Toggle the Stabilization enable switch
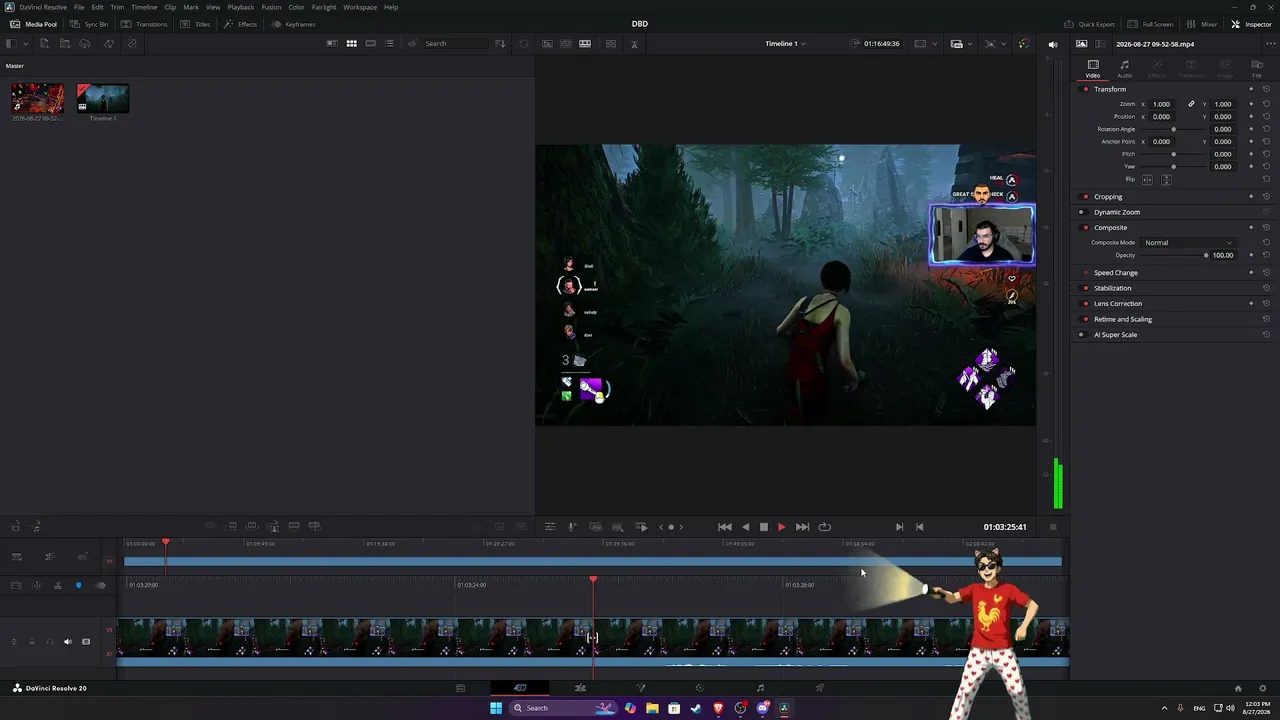Screen dimensions: 1280x720 click(1086, 288)
